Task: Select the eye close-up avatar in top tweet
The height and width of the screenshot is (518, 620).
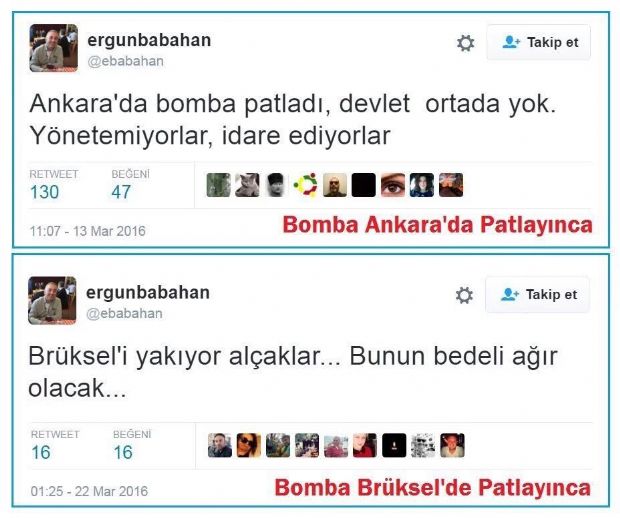Action: (393, 185)
